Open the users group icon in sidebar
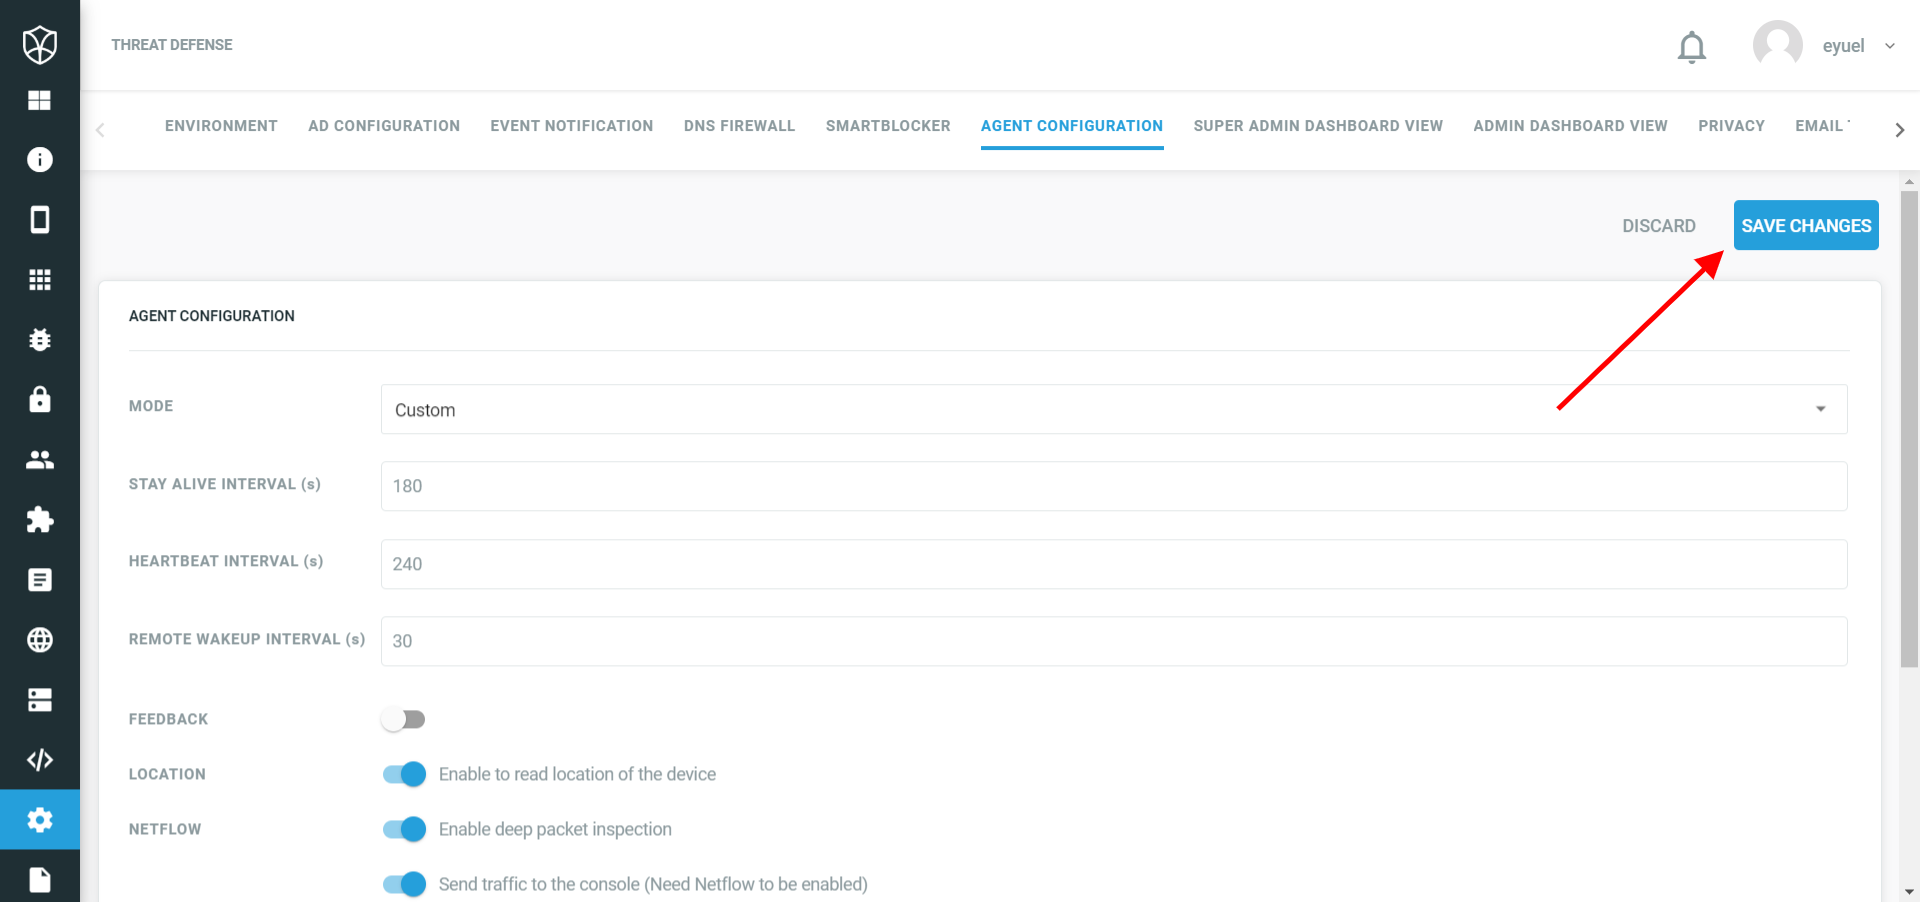The height and width of the screenshot is (902, 1920). (x=40, y=460)
